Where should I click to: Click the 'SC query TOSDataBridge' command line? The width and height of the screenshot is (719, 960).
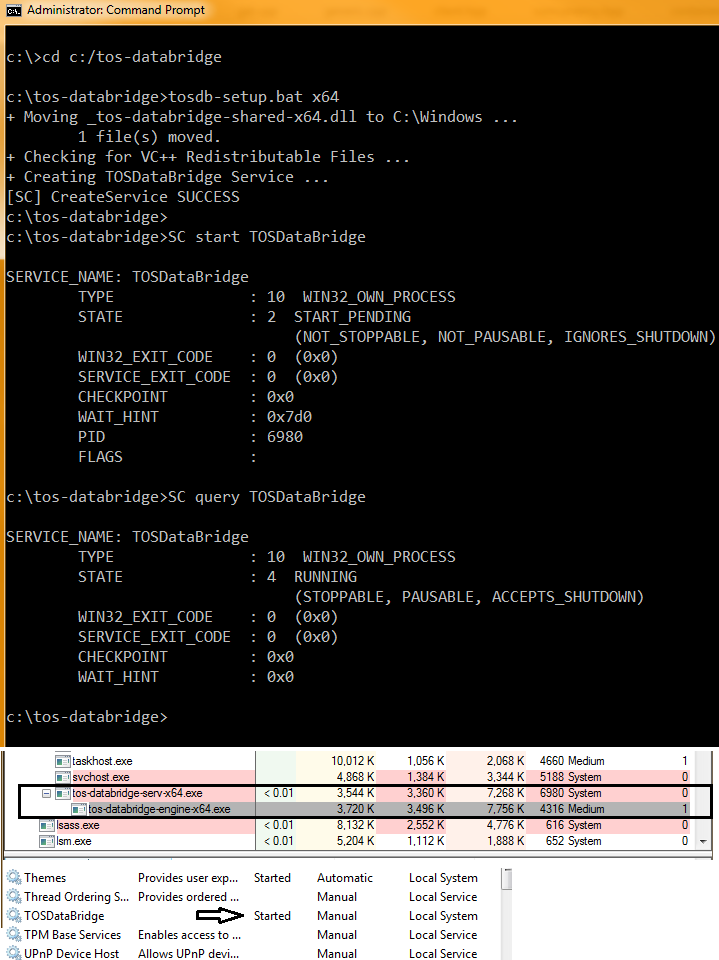coord(266,497)
